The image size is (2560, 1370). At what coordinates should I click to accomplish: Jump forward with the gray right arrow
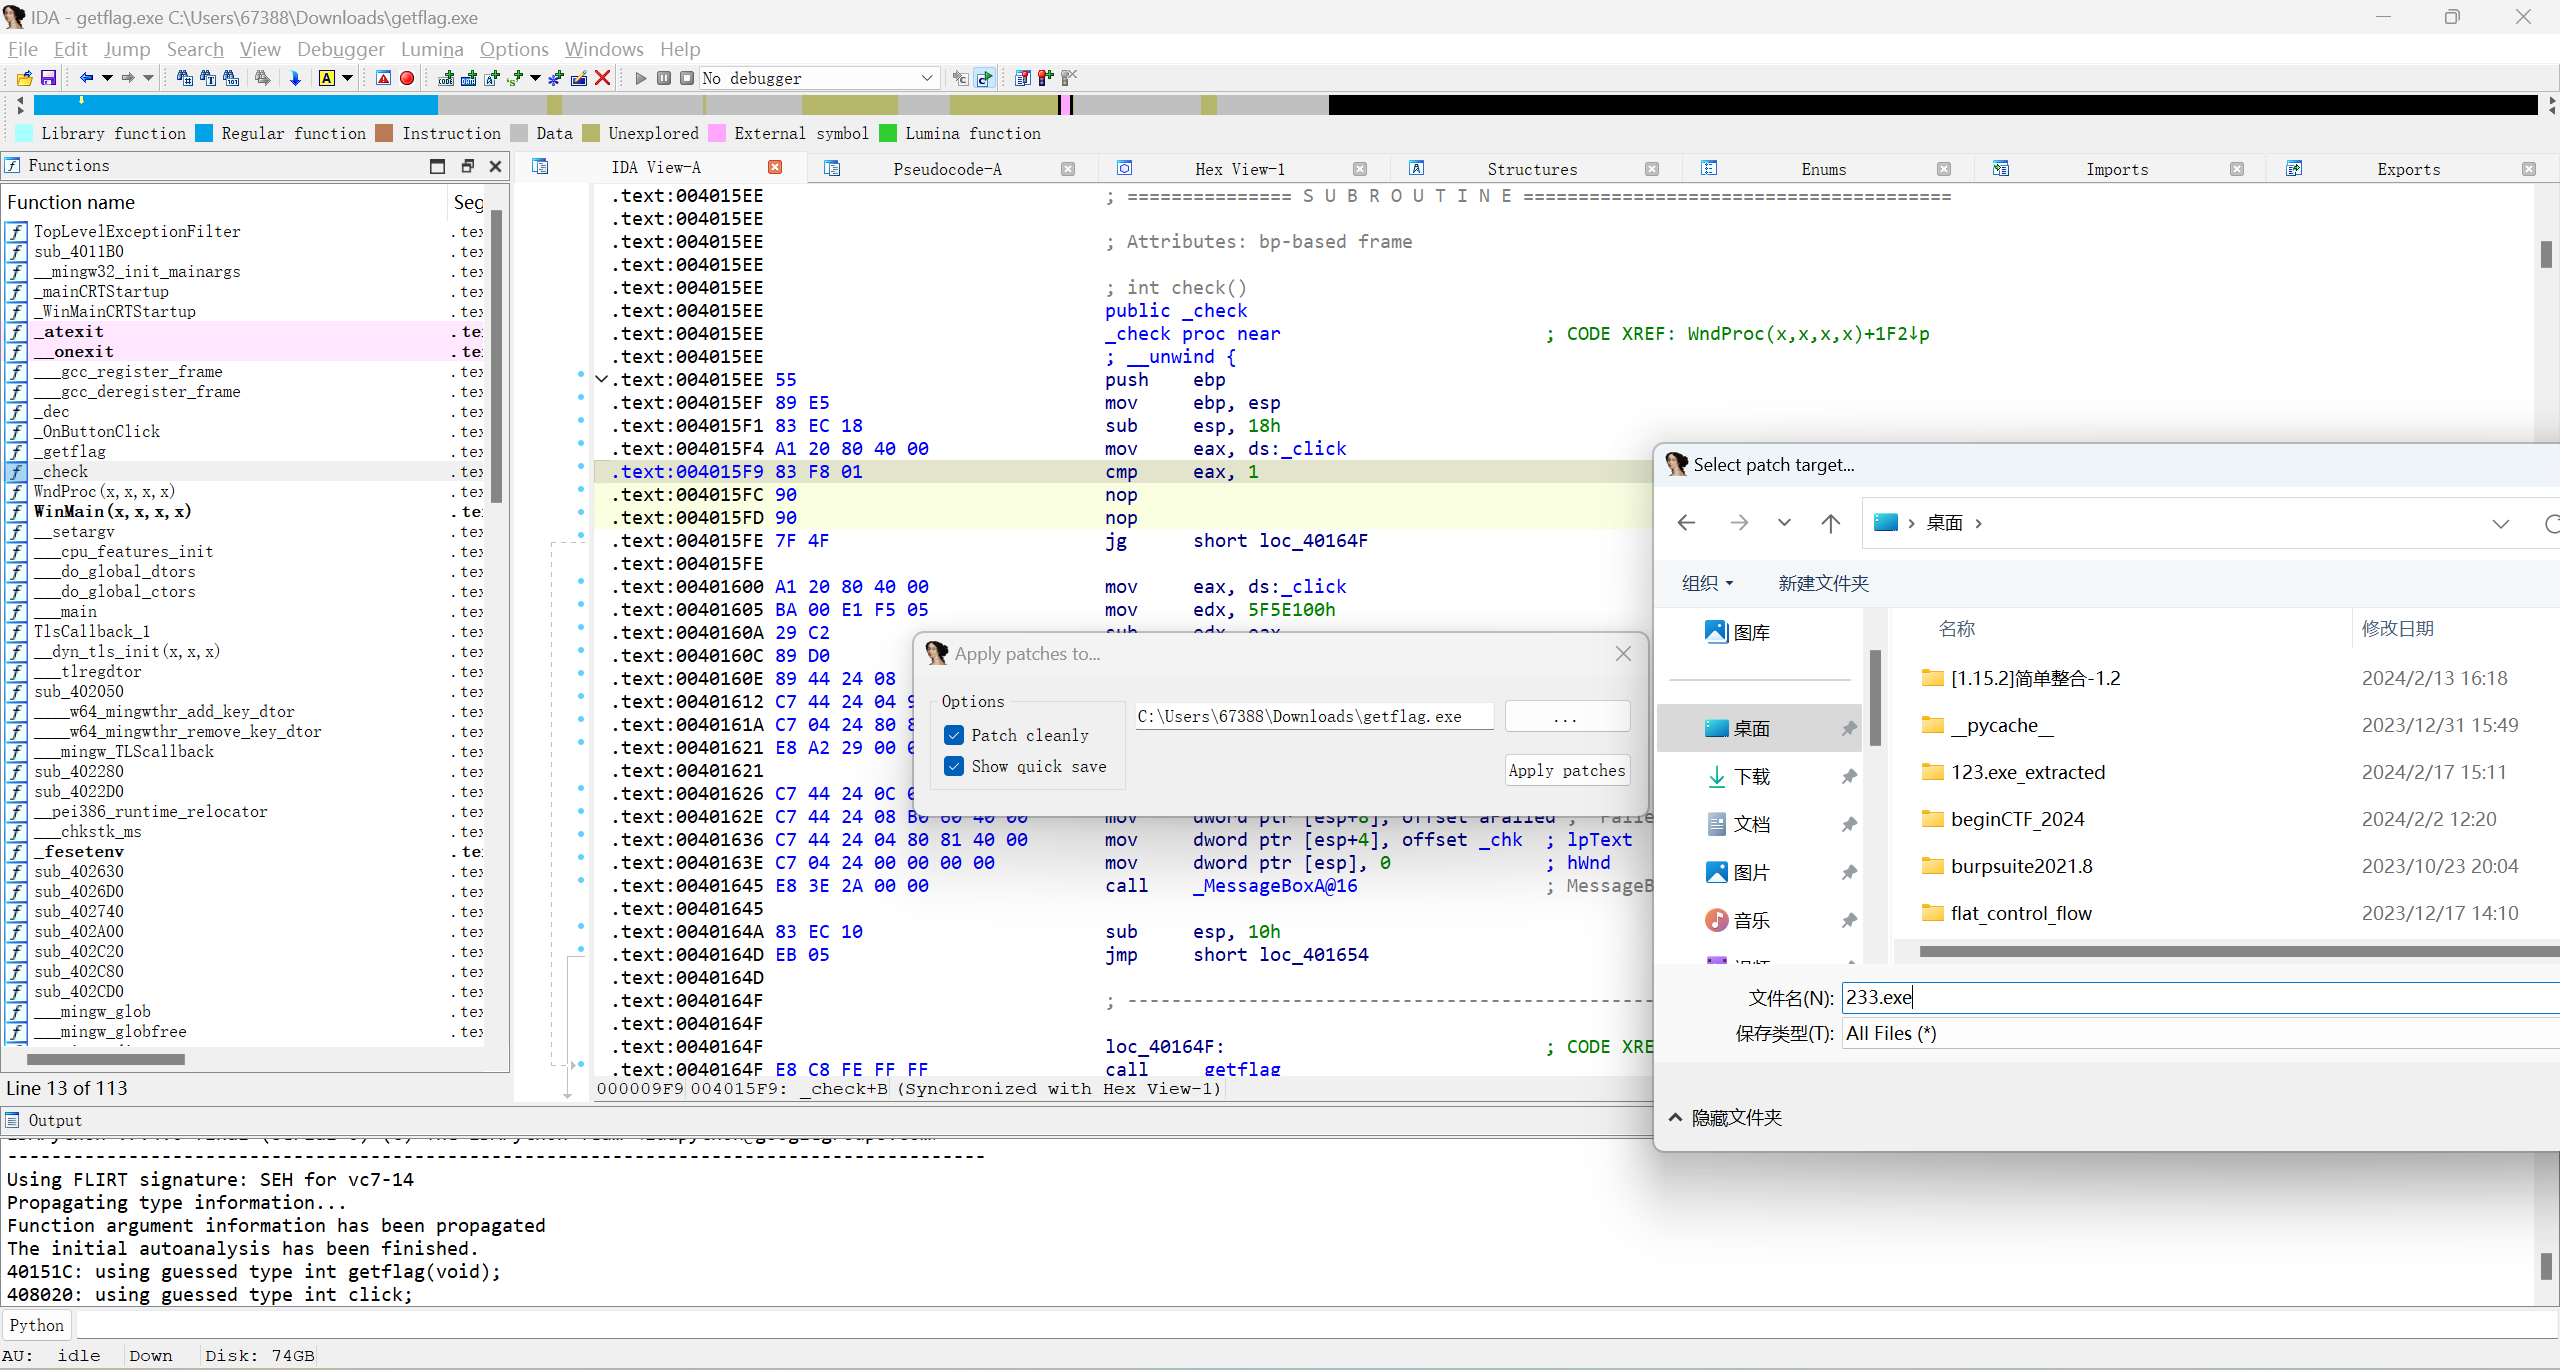[x=128, y=78]
